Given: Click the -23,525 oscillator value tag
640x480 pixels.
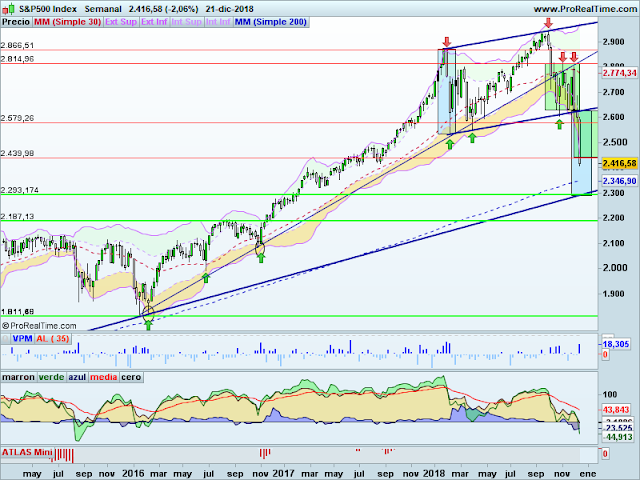Looking at the screenshot, I should click(618, 428).
